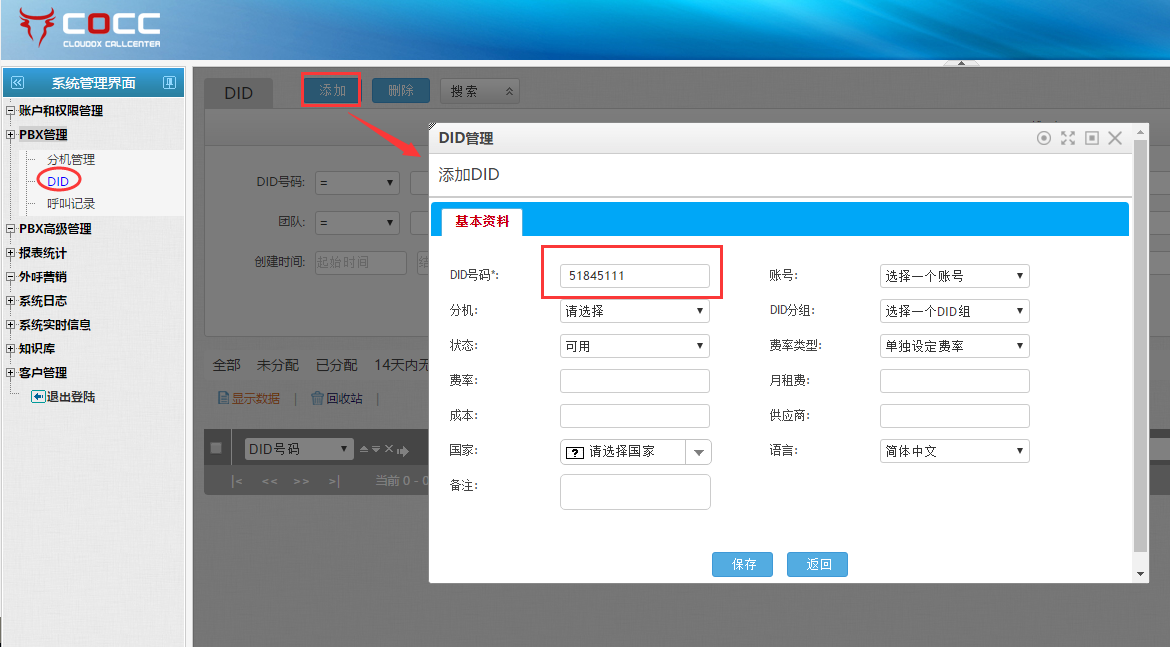Click the DID号码 input field
Screen dimensions: 1170x647
point(634,276)
